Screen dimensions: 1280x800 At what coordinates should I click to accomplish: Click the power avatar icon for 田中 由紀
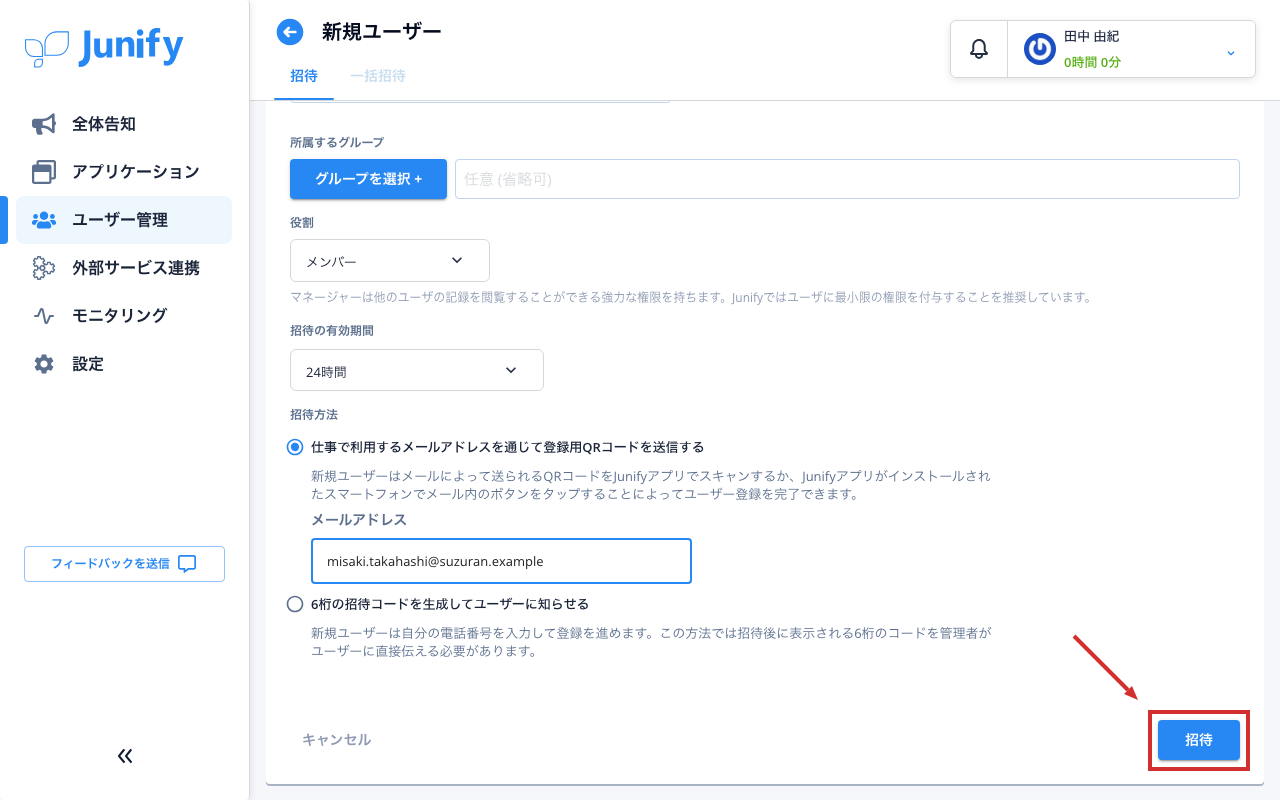pyautogui.click(x=1040, y=48)
